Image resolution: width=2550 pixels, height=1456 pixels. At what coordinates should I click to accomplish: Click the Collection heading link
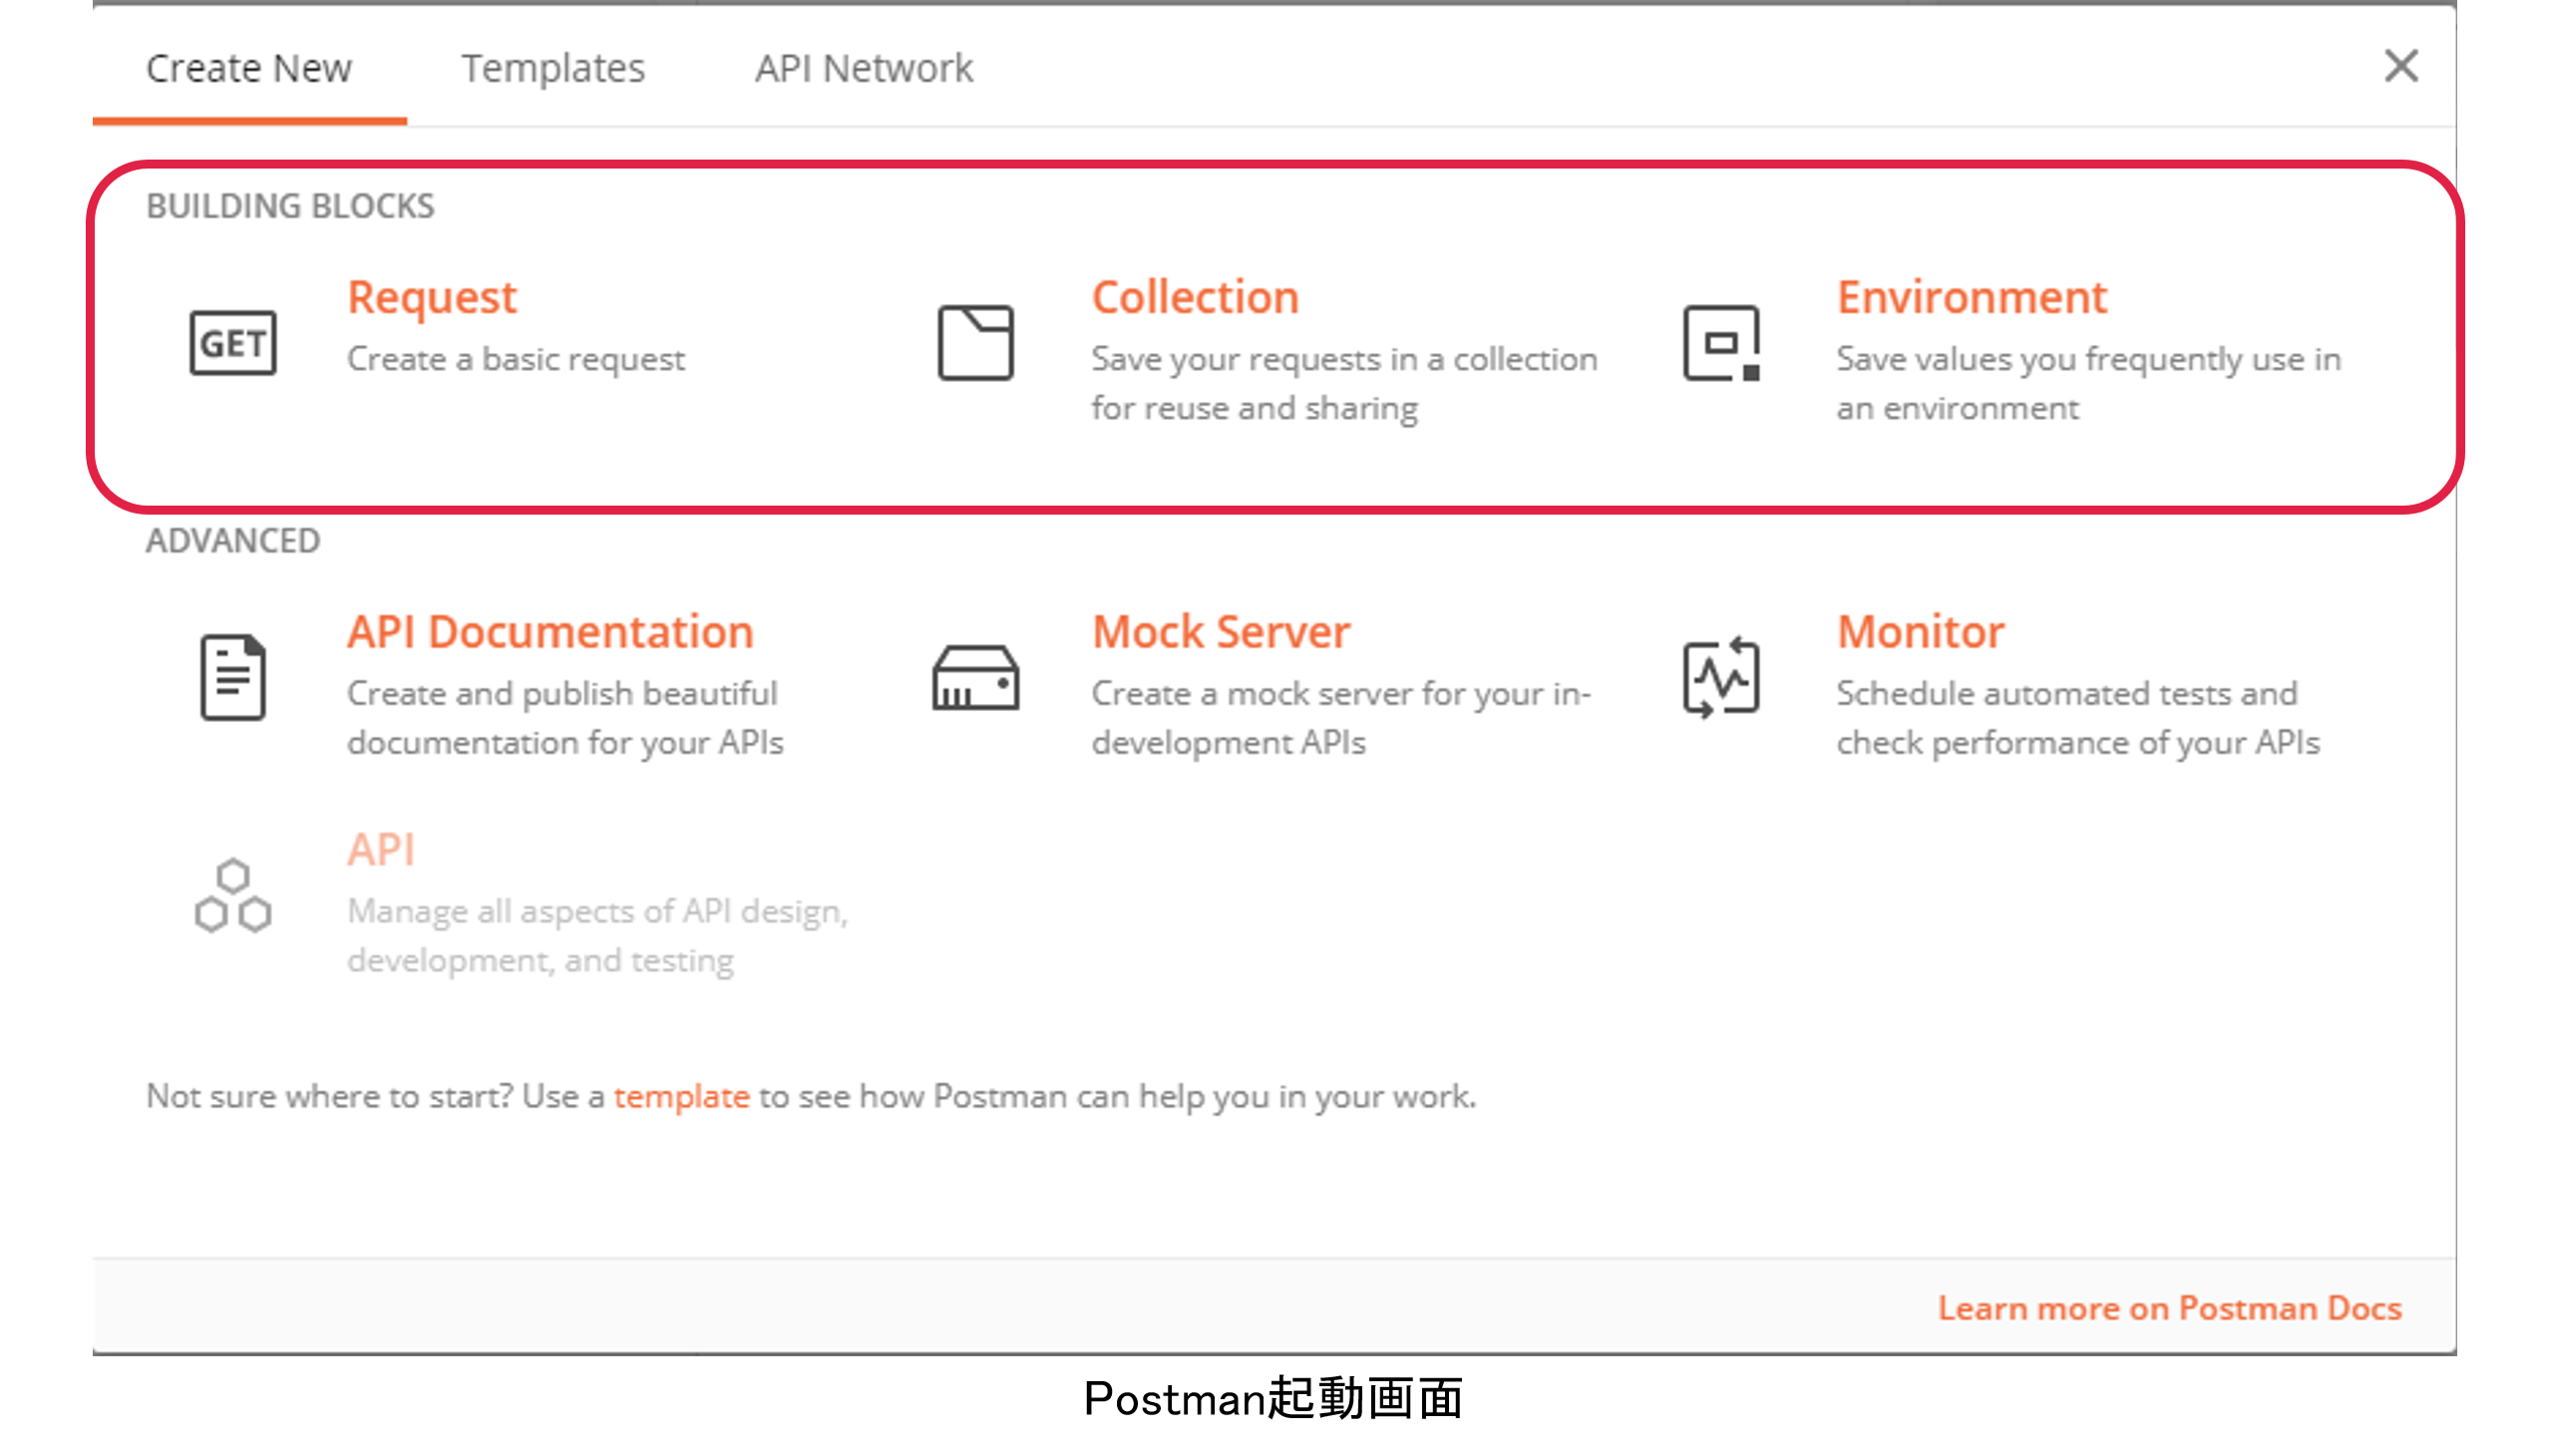[x=1195, y=297]
